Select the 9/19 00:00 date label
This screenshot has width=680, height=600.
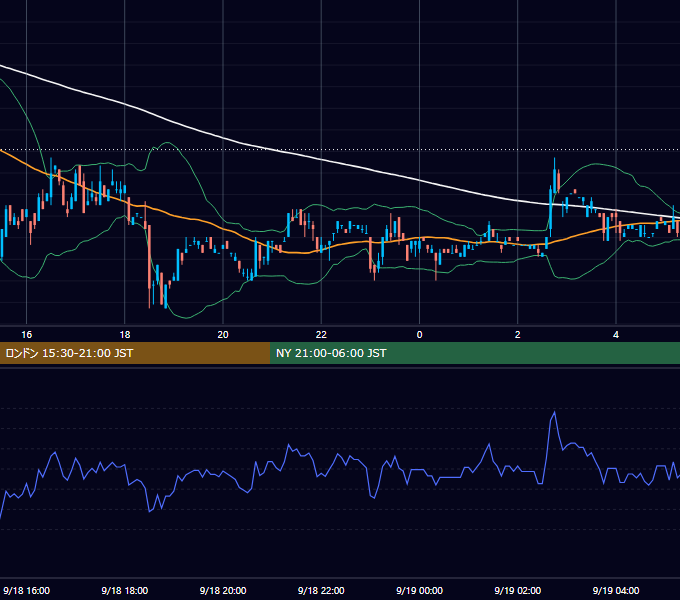[419, 590]
